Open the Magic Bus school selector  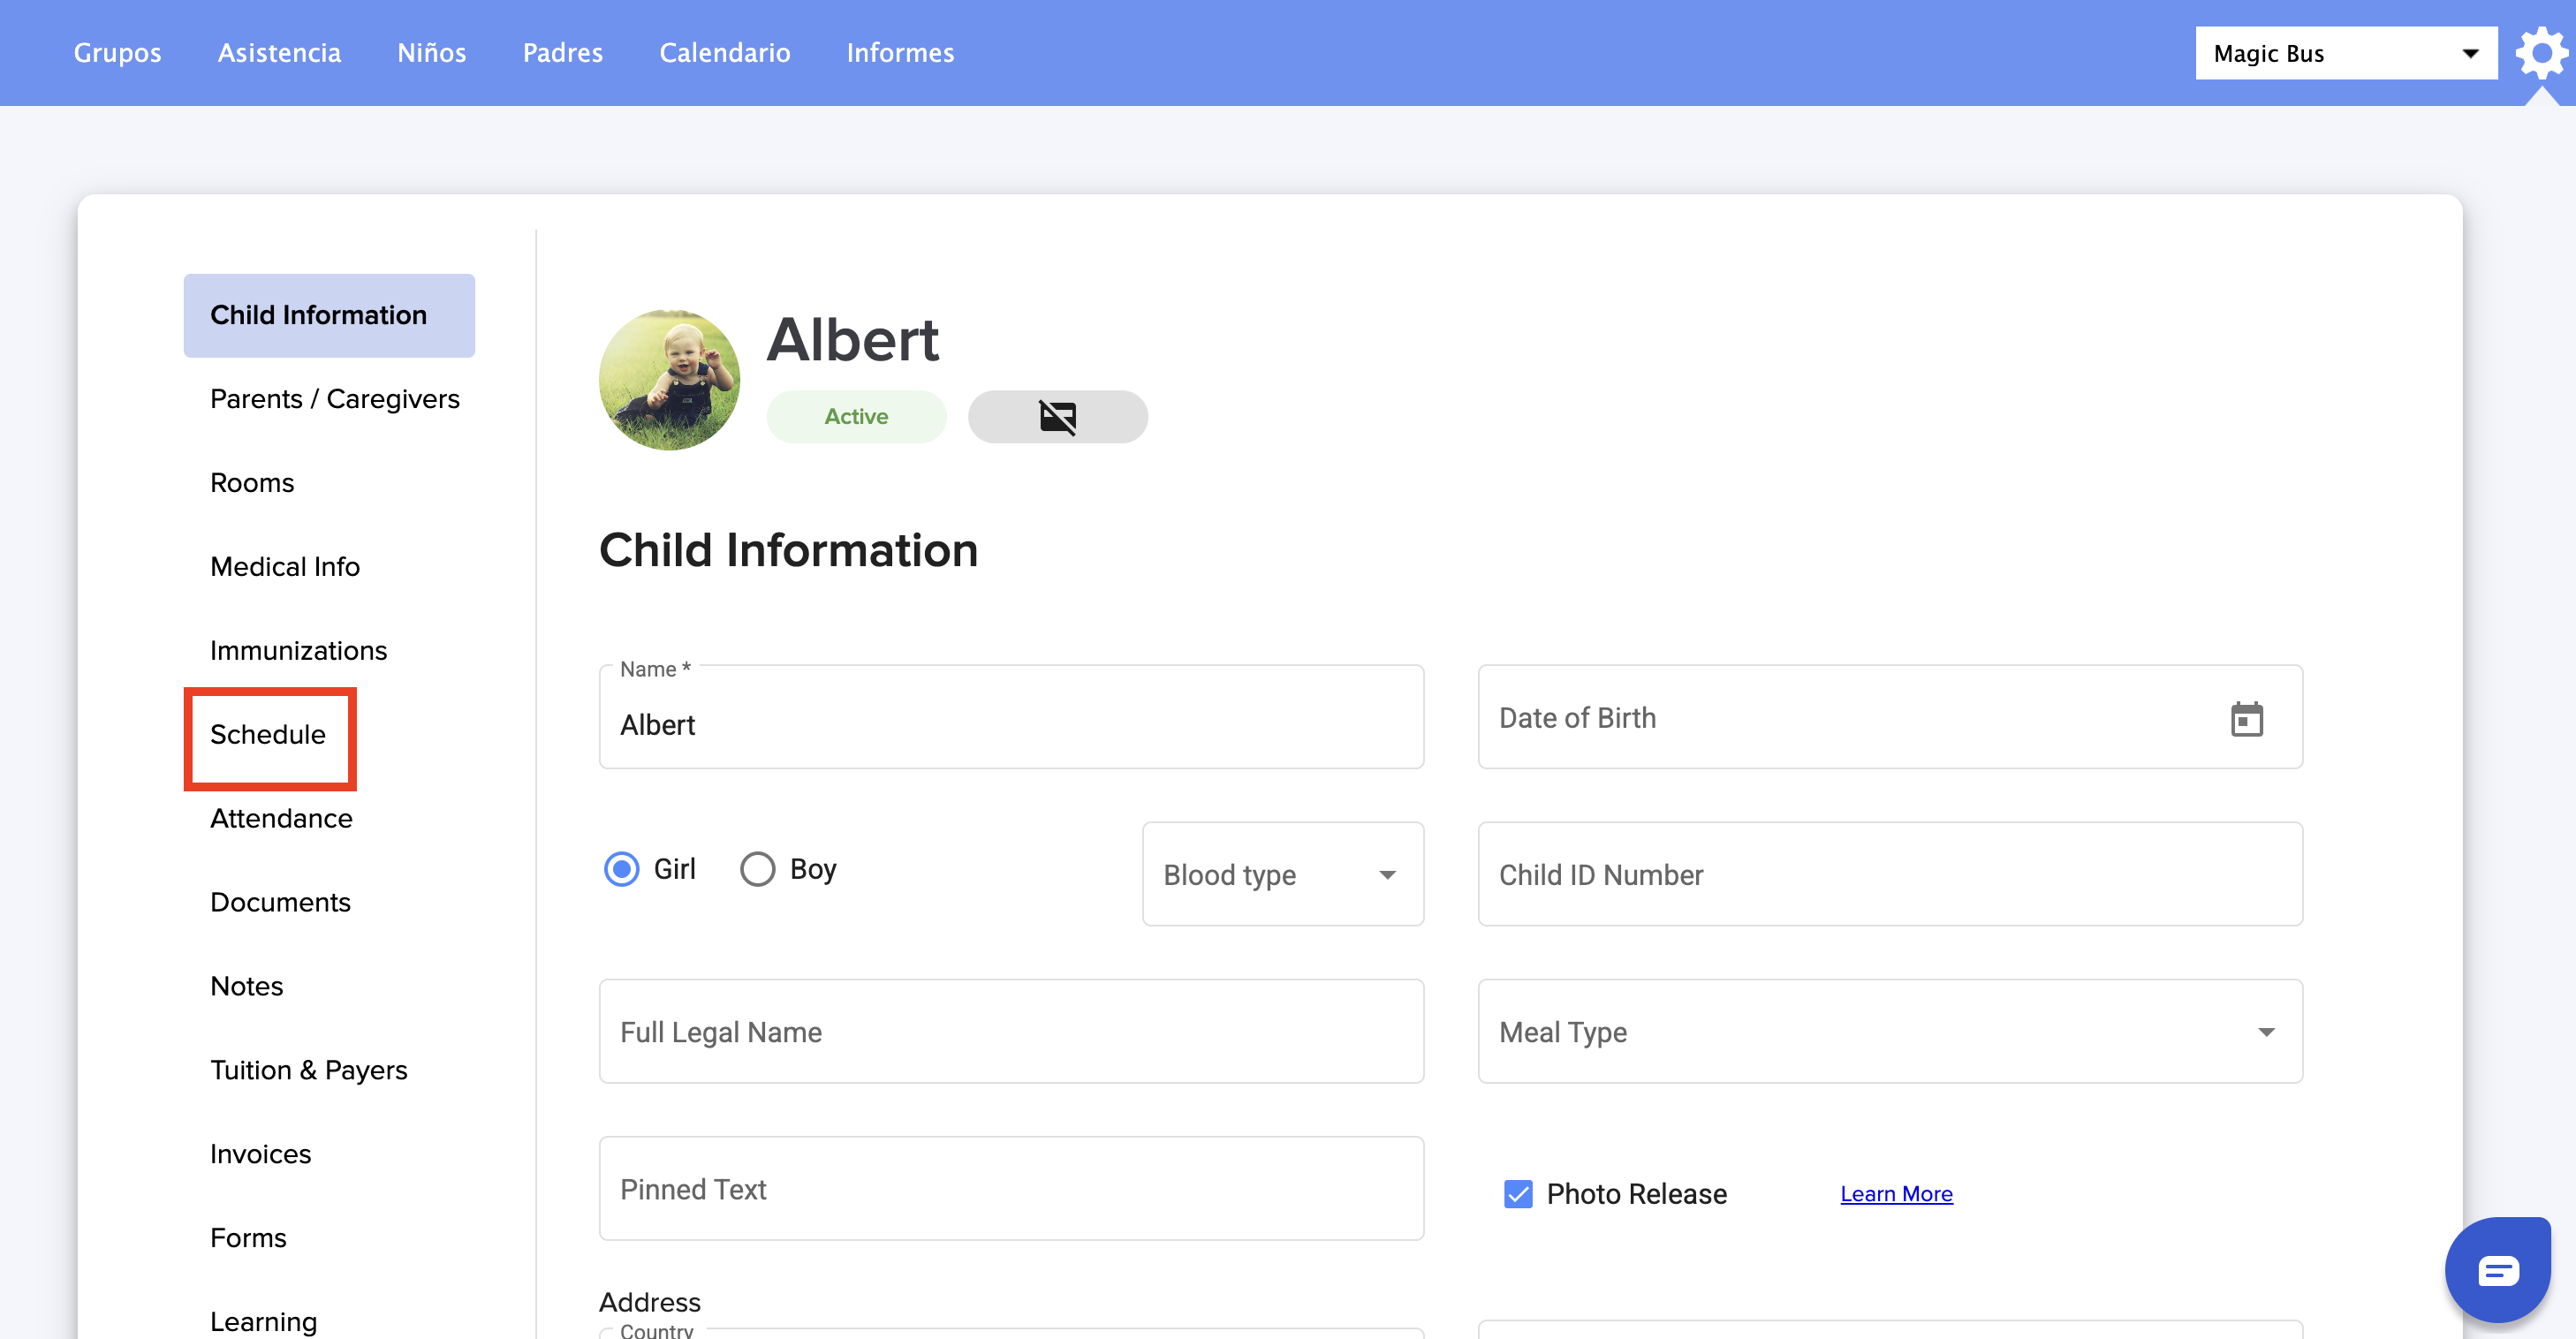(x=2344, y=54)
